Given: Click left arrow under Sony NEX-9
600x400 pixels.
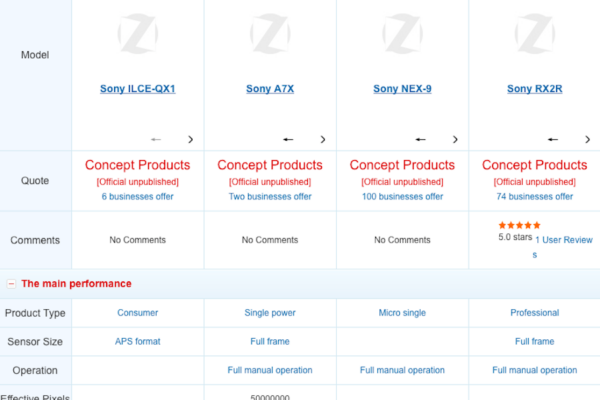Looking at the screenshot, I should click(421, 139).
